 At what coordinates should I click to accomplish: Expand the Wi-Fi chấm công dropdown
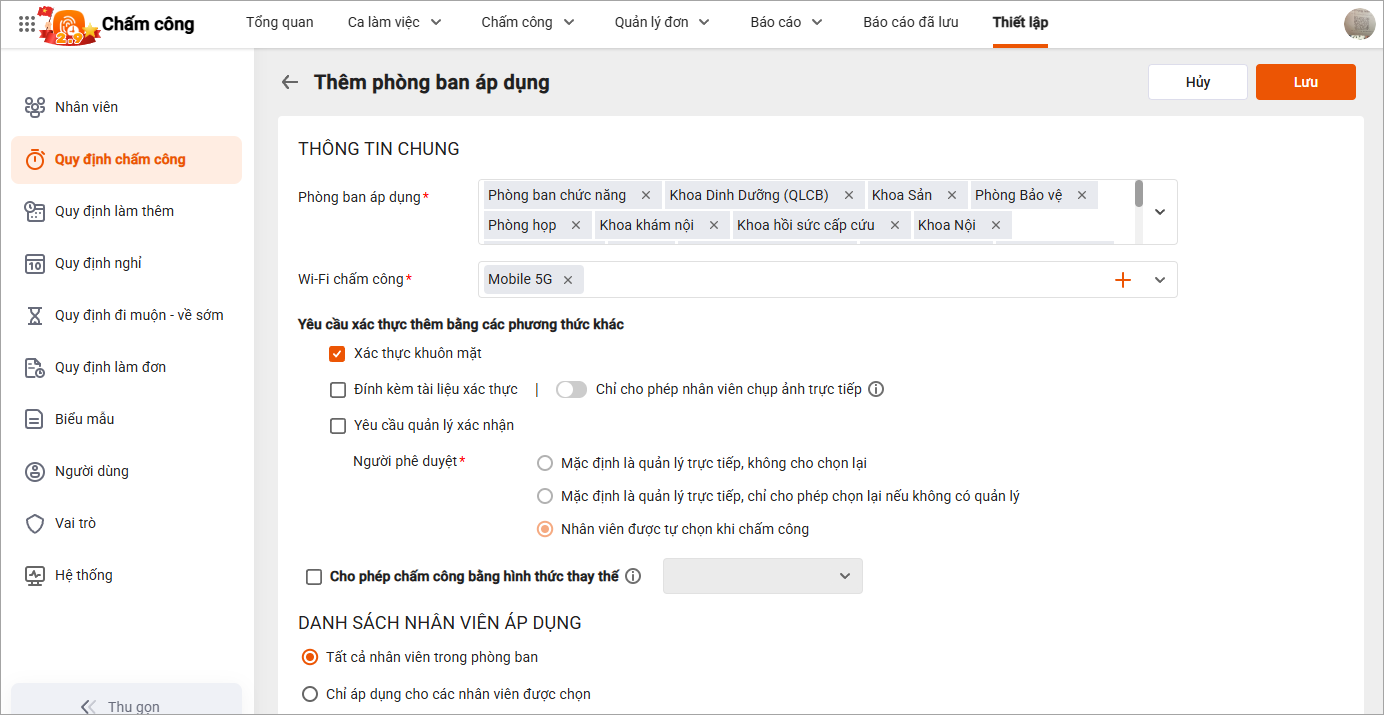[1160, 280]
